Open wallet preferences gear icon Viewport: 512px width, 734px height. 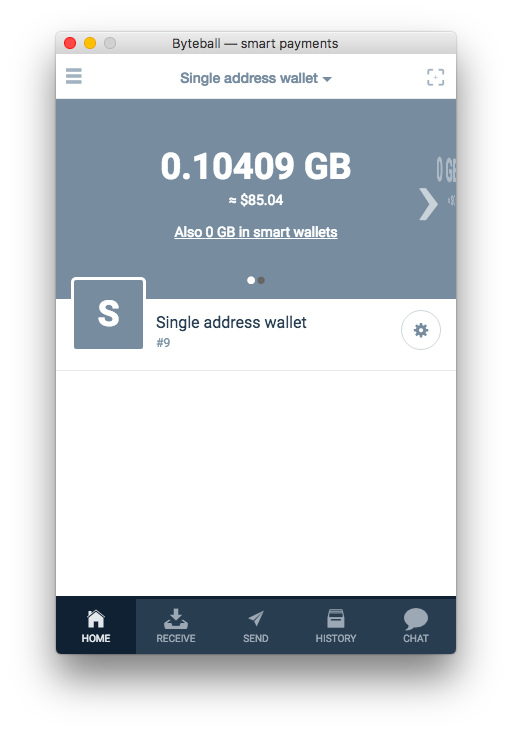[421, 330]
